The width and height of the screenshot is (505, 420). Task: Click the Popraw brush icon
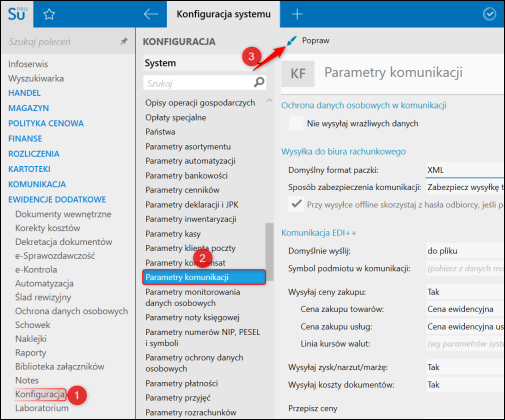click(x=291, y=41)
